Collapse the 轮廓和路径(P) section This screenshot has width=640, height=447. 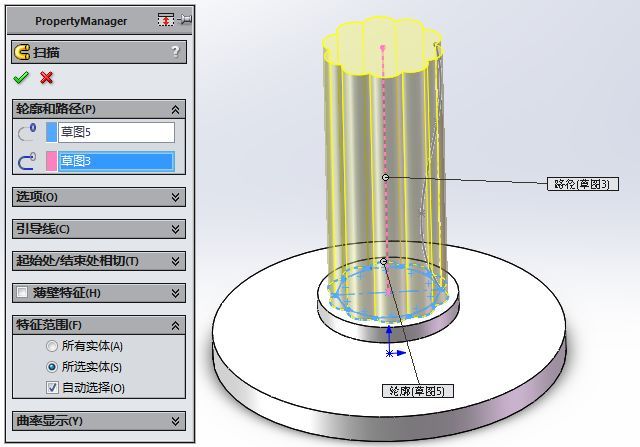click(175, 109)
